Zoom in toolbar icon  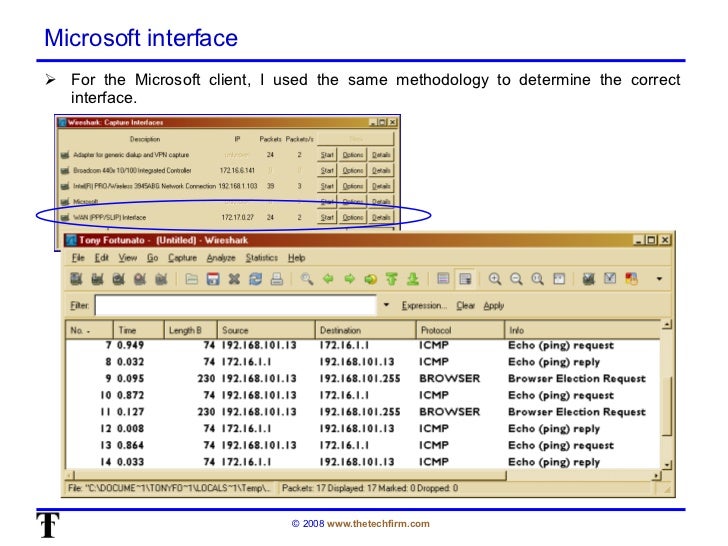pyautogui.click(x=495, y=279)
